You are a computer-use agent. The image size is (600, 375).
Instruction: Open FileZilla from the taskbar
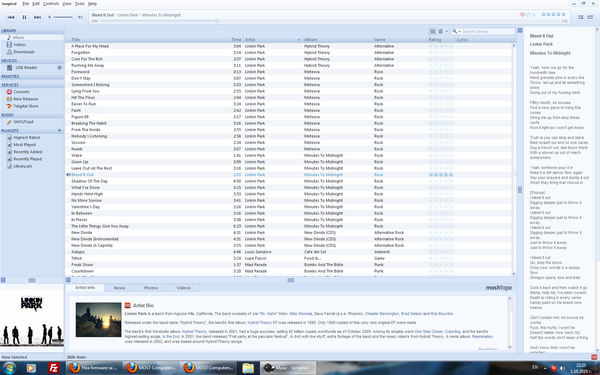[54, 368]
